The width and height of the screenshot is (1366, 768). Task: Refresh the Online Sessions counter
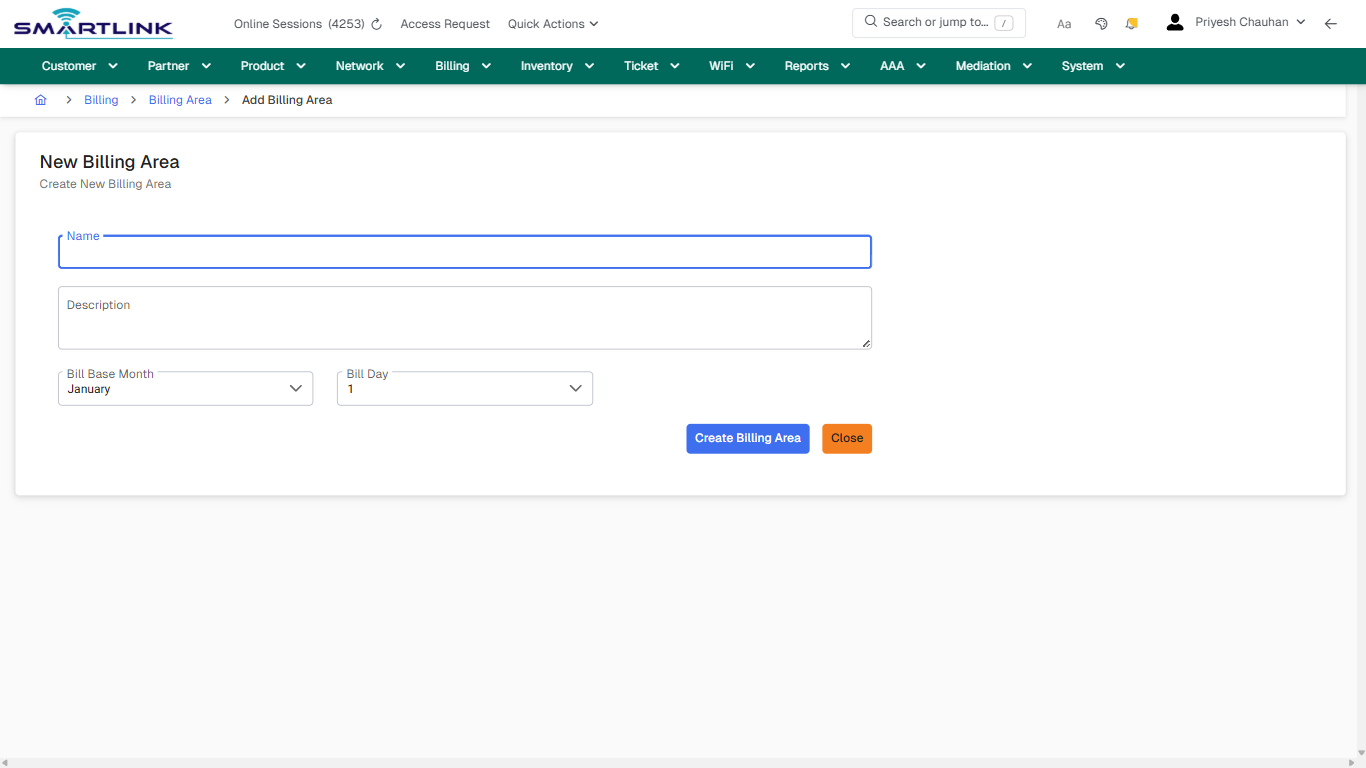pos(376,23)
